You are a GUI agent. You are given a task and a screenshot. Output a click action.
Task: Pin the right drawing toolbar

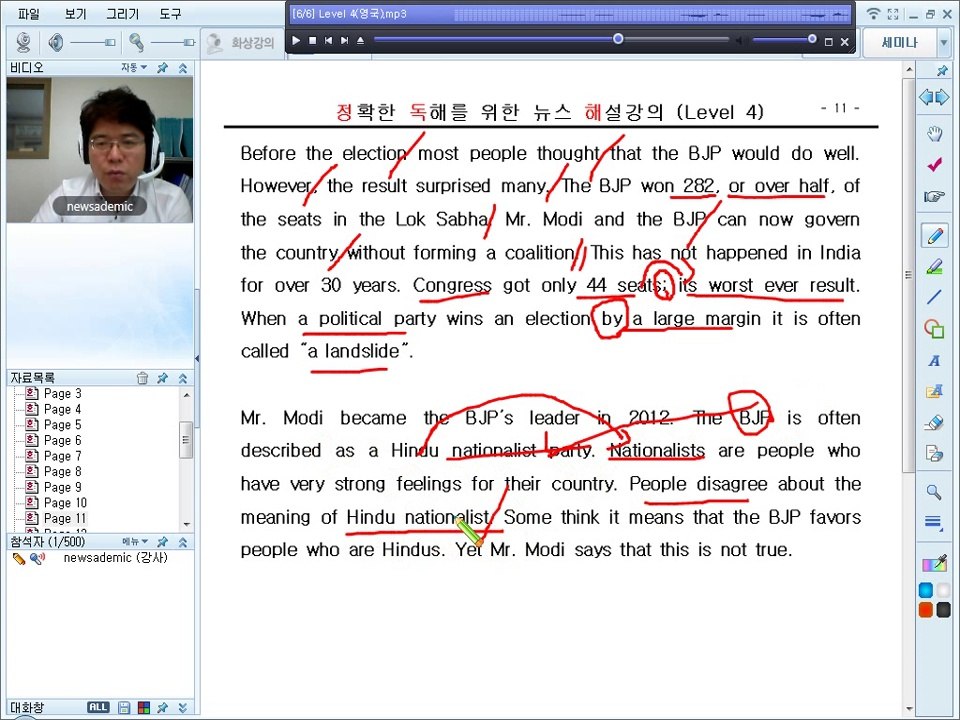[x=942, y=70]
